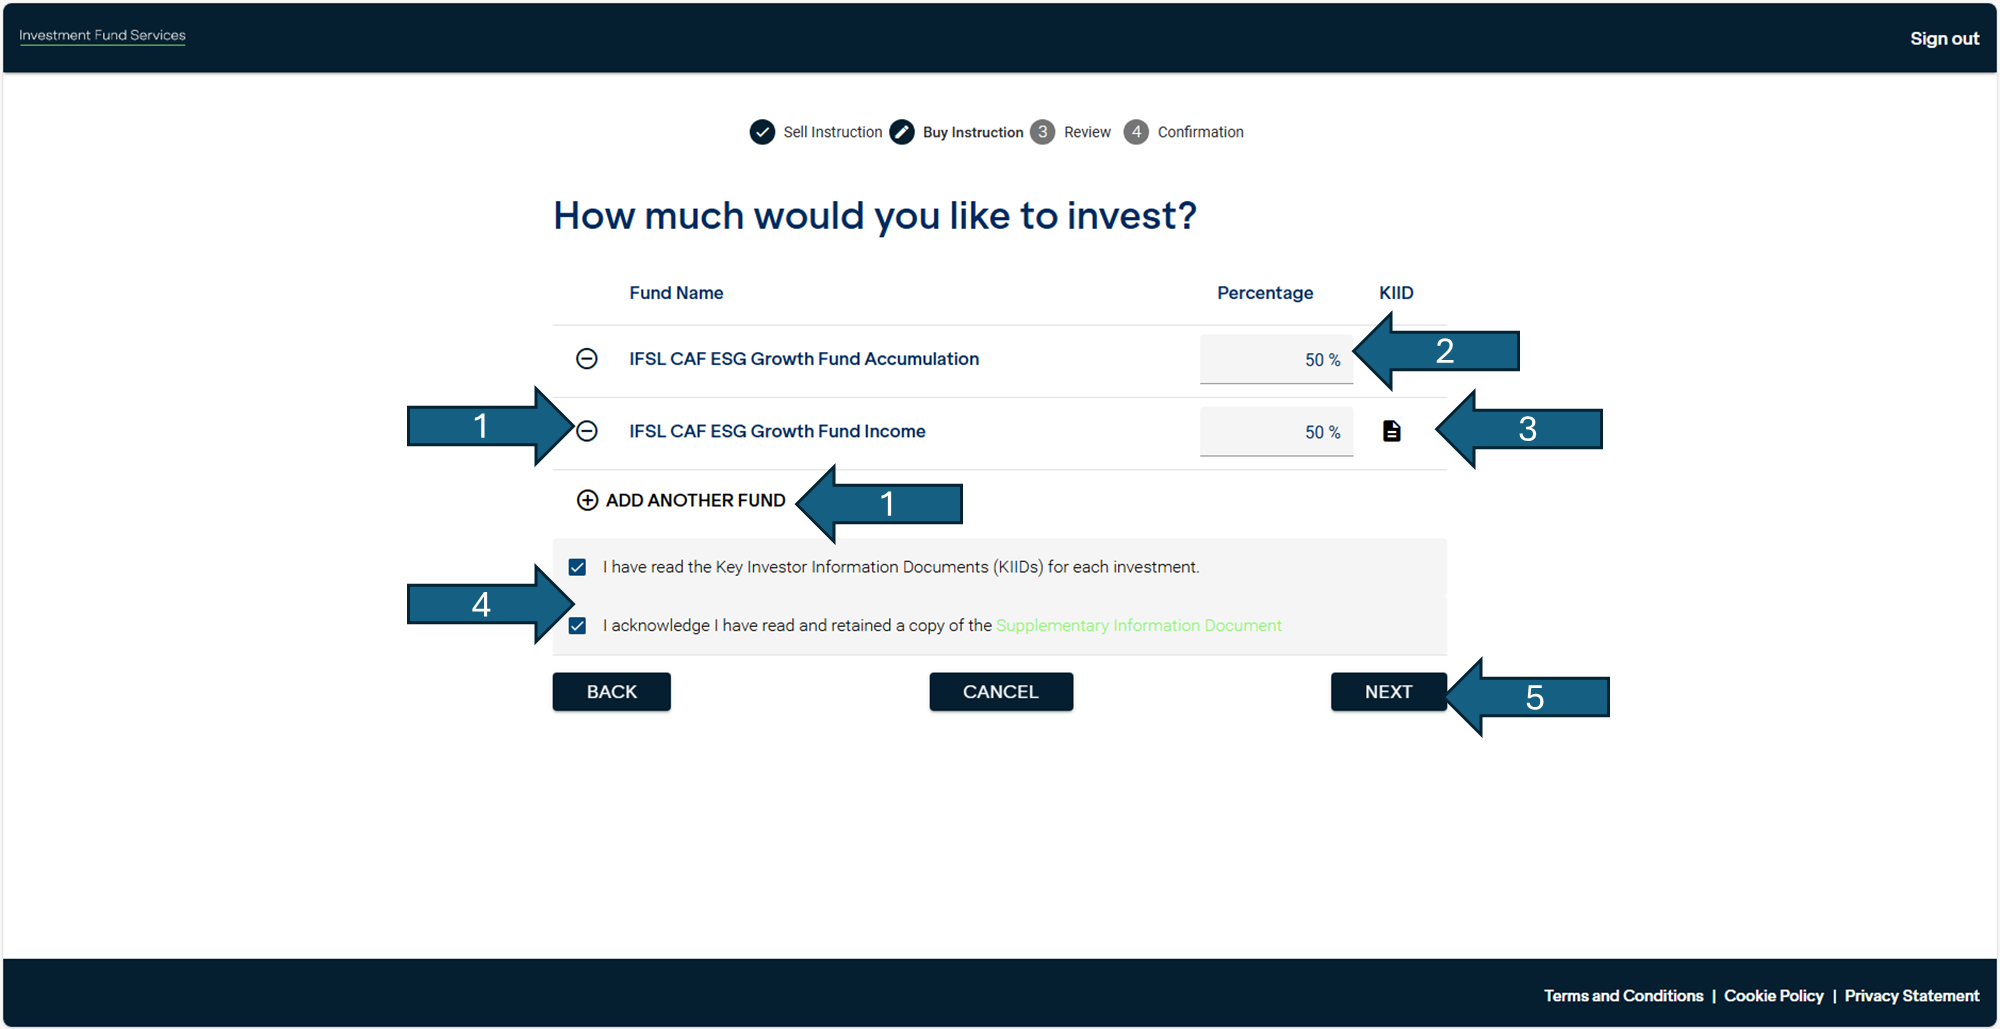The image size is (2000, 1029).
Task: Click the Sell Instruction completed checkmark icon
Action: pos(762,132)
